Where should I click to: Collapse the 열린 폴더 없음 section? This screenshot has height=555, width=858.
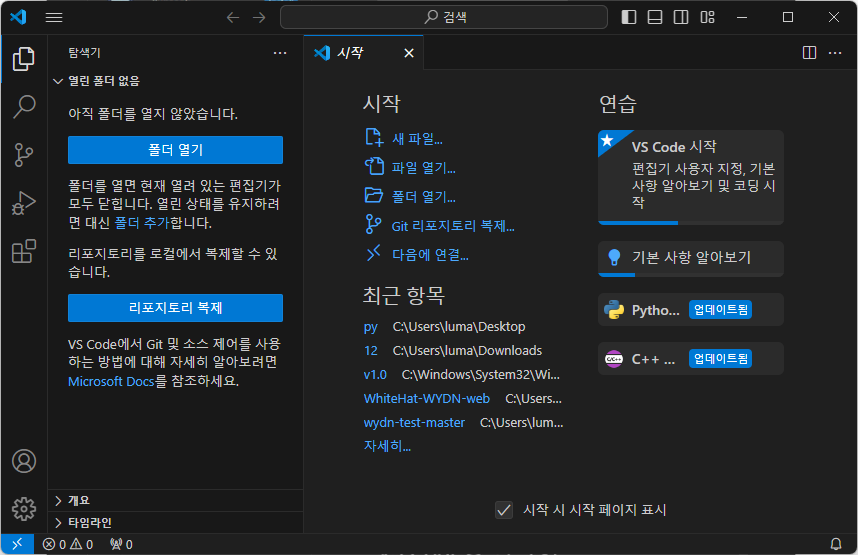(175, 81)
